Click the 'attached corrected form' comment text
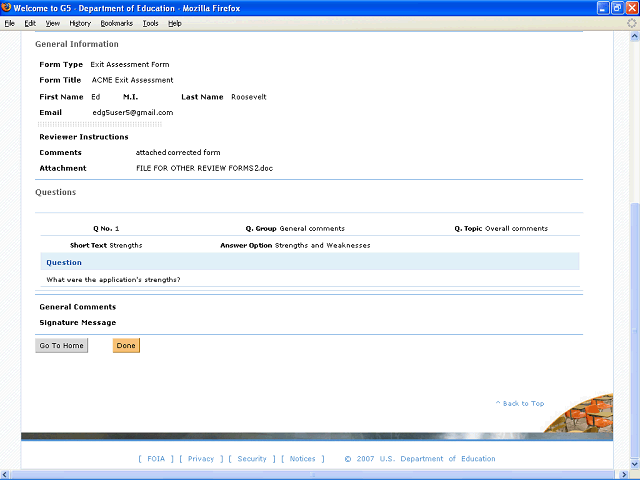Image resolution: width=640 pixels, height=480 pixels. click(x=178, y=153)
